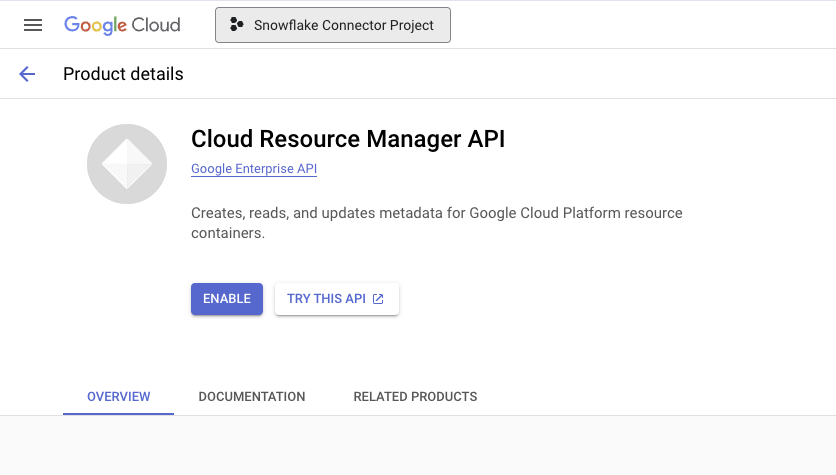Click the API description paragraph text
836x475 pixels.
[436, 223]
